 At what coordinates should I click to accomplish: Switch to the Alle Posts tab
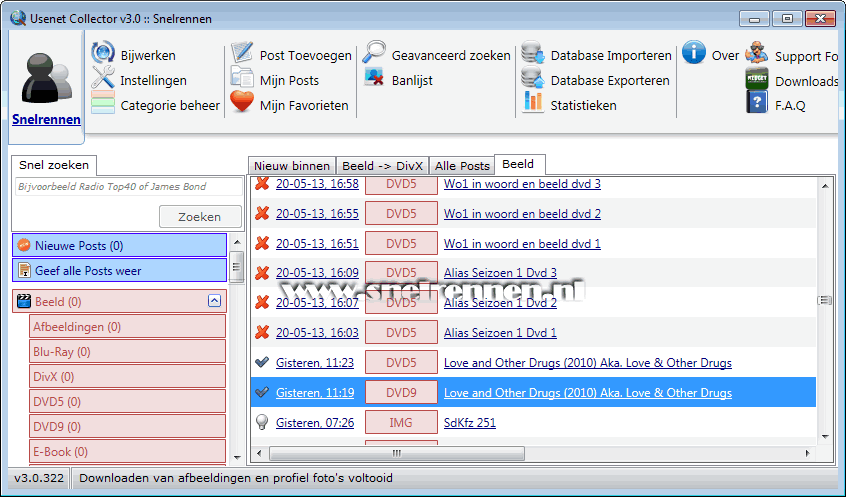tap(462, 166)
